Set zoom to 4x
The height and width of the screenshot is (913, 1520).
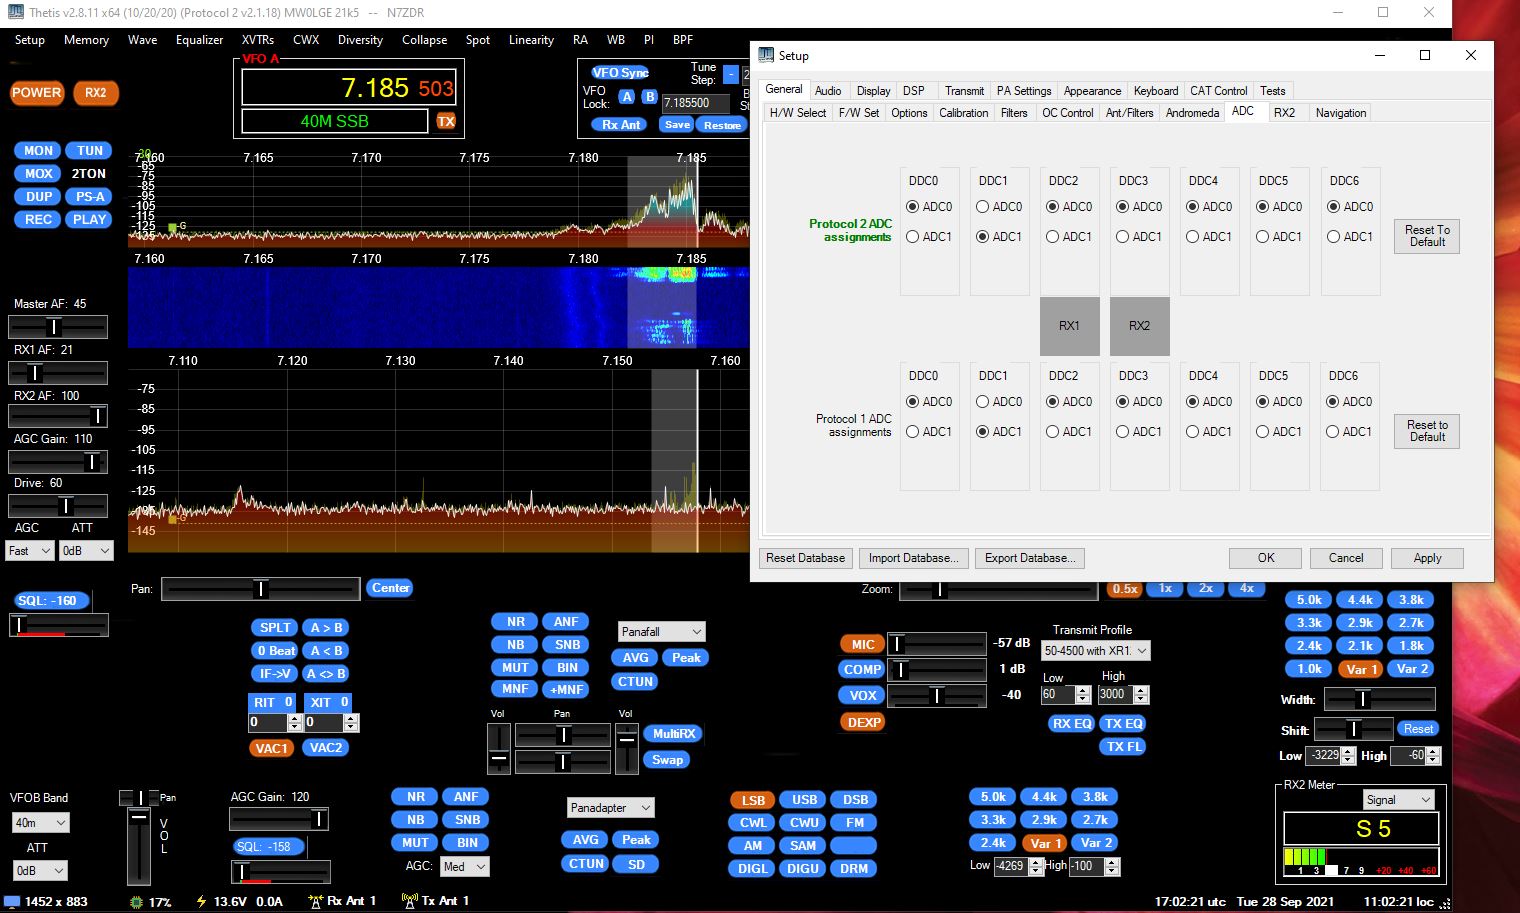click(x=1246, y=588)
